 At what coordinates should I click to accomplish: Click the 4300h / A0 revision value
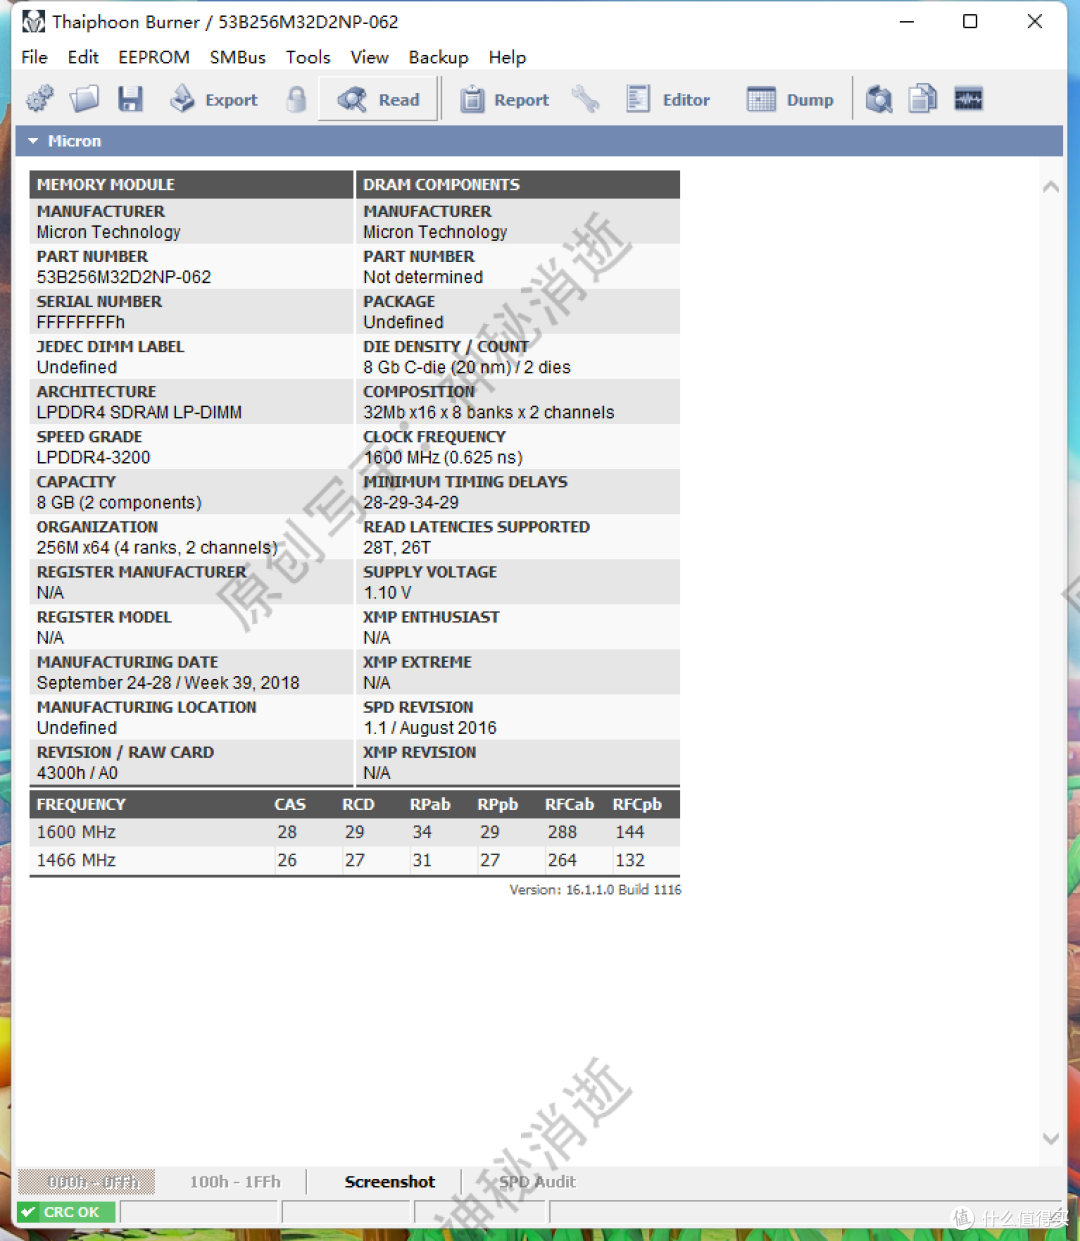(77, 772)
